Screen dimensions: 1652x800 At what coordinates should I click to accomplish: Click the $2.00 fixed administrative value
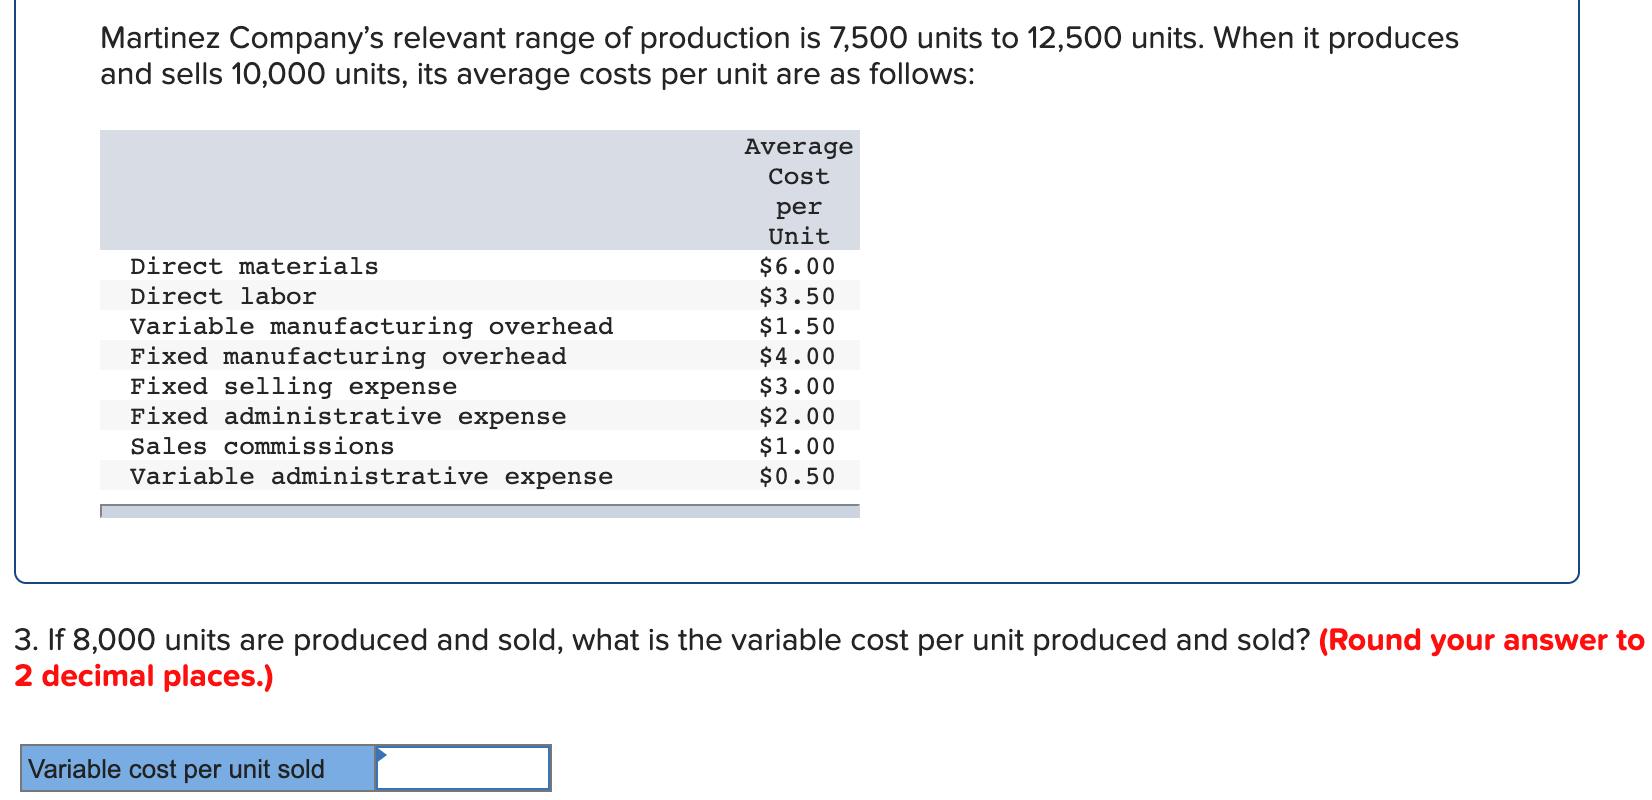pyautogui.click(x=797, y=416)
